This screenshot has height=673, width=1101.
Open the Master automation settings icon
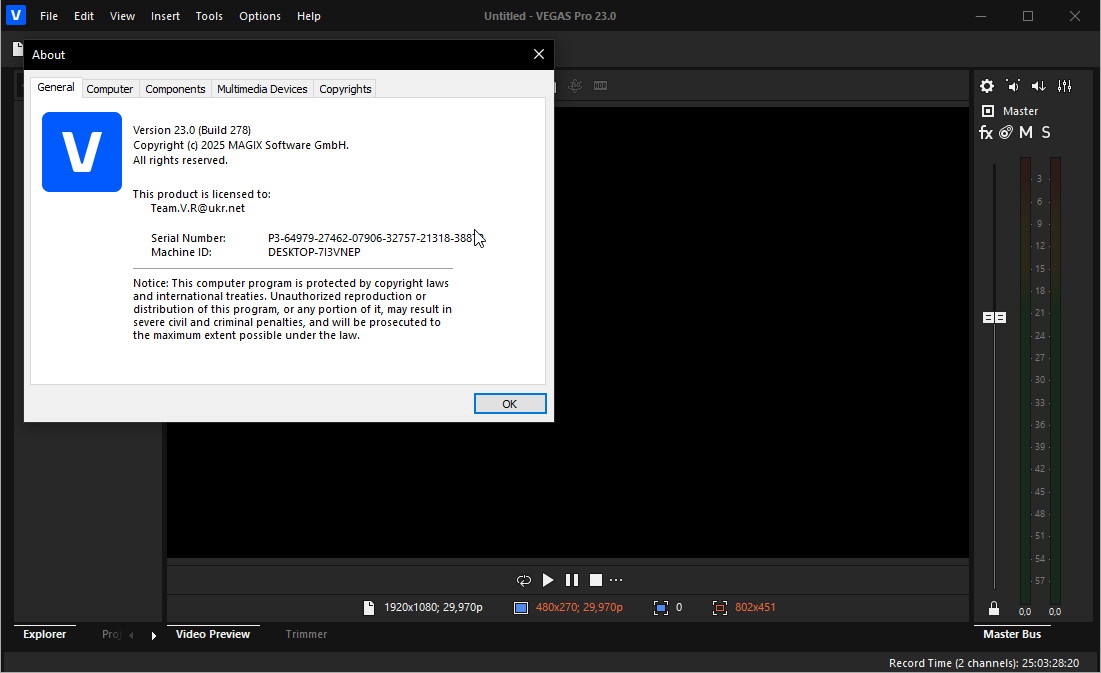(1006, 133)
